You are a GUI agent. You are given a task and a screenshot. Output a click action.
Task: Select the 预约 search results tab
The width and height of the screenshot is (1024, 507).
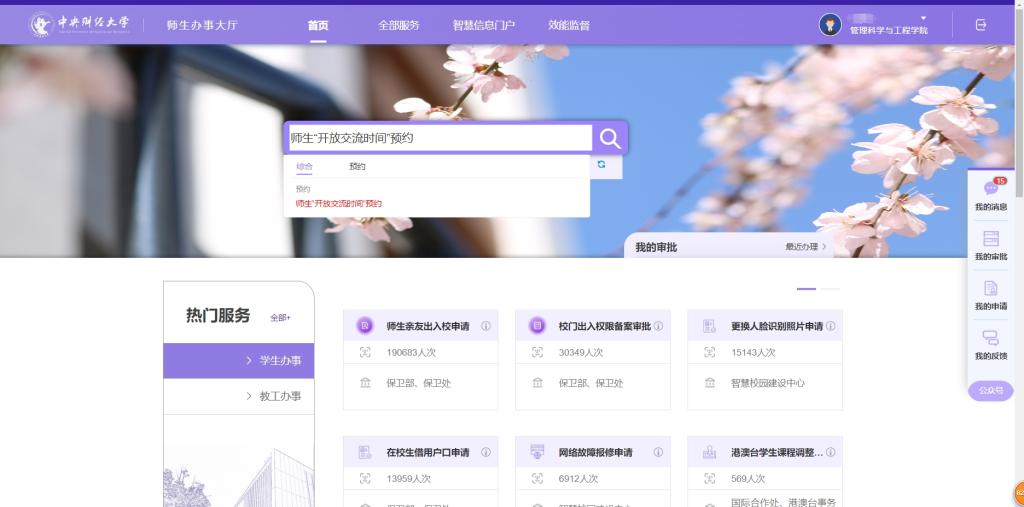pyautogui.click(x=357, y=166)
